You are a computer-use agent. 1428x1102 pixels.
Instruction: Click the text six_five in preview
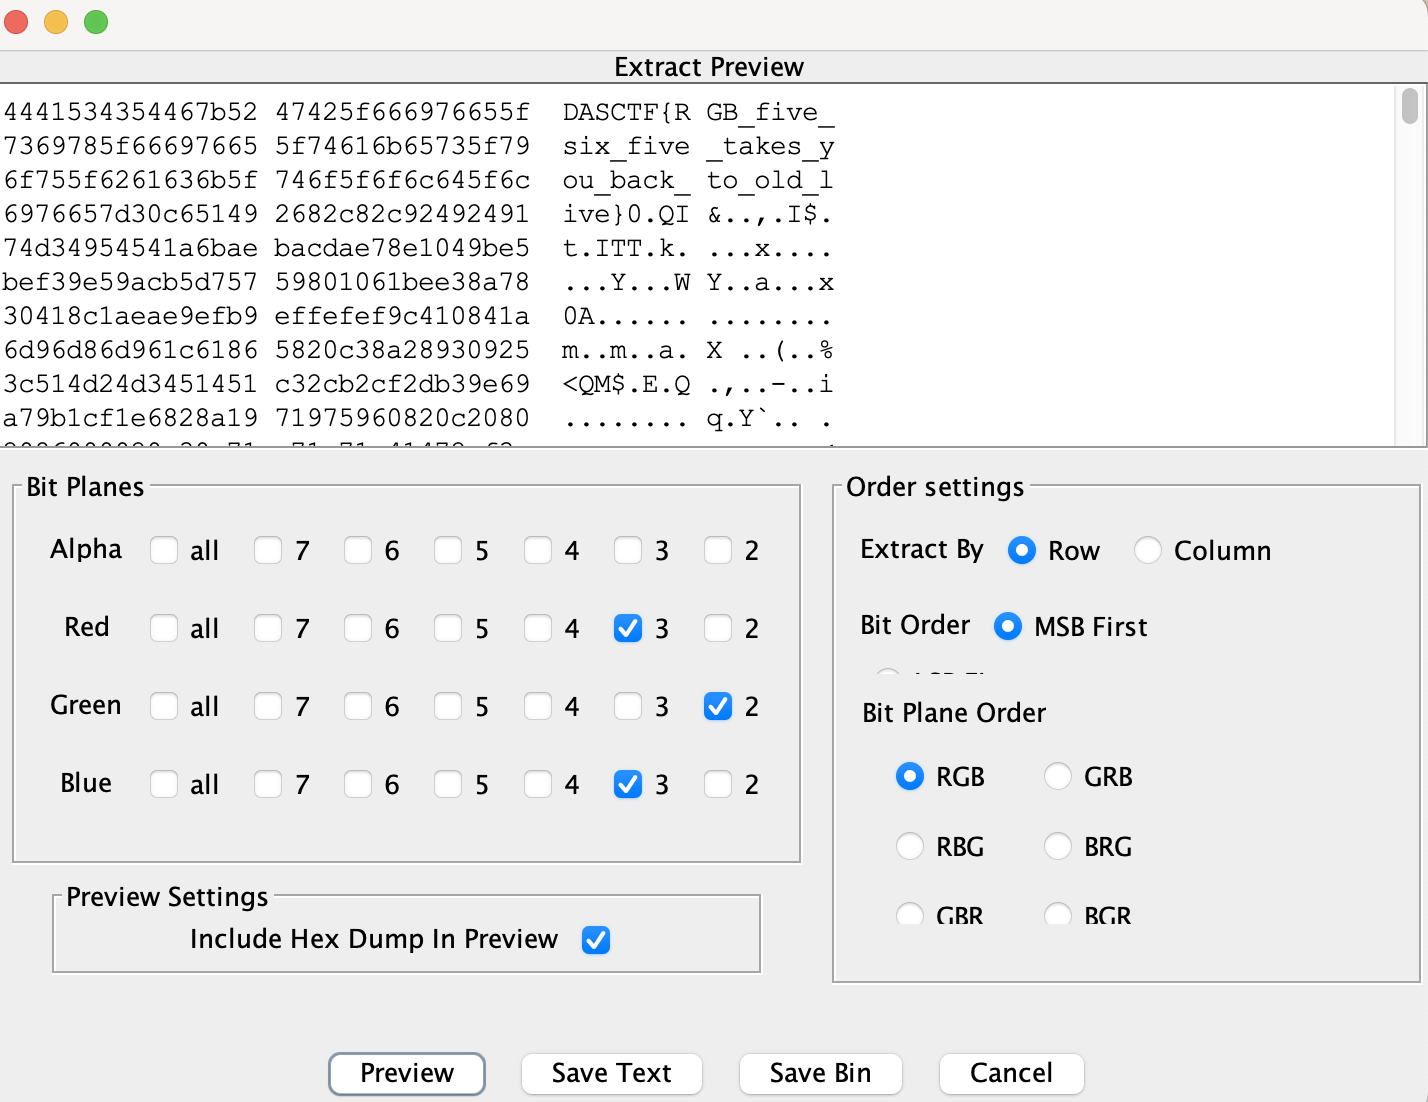[x=627, y=146]
